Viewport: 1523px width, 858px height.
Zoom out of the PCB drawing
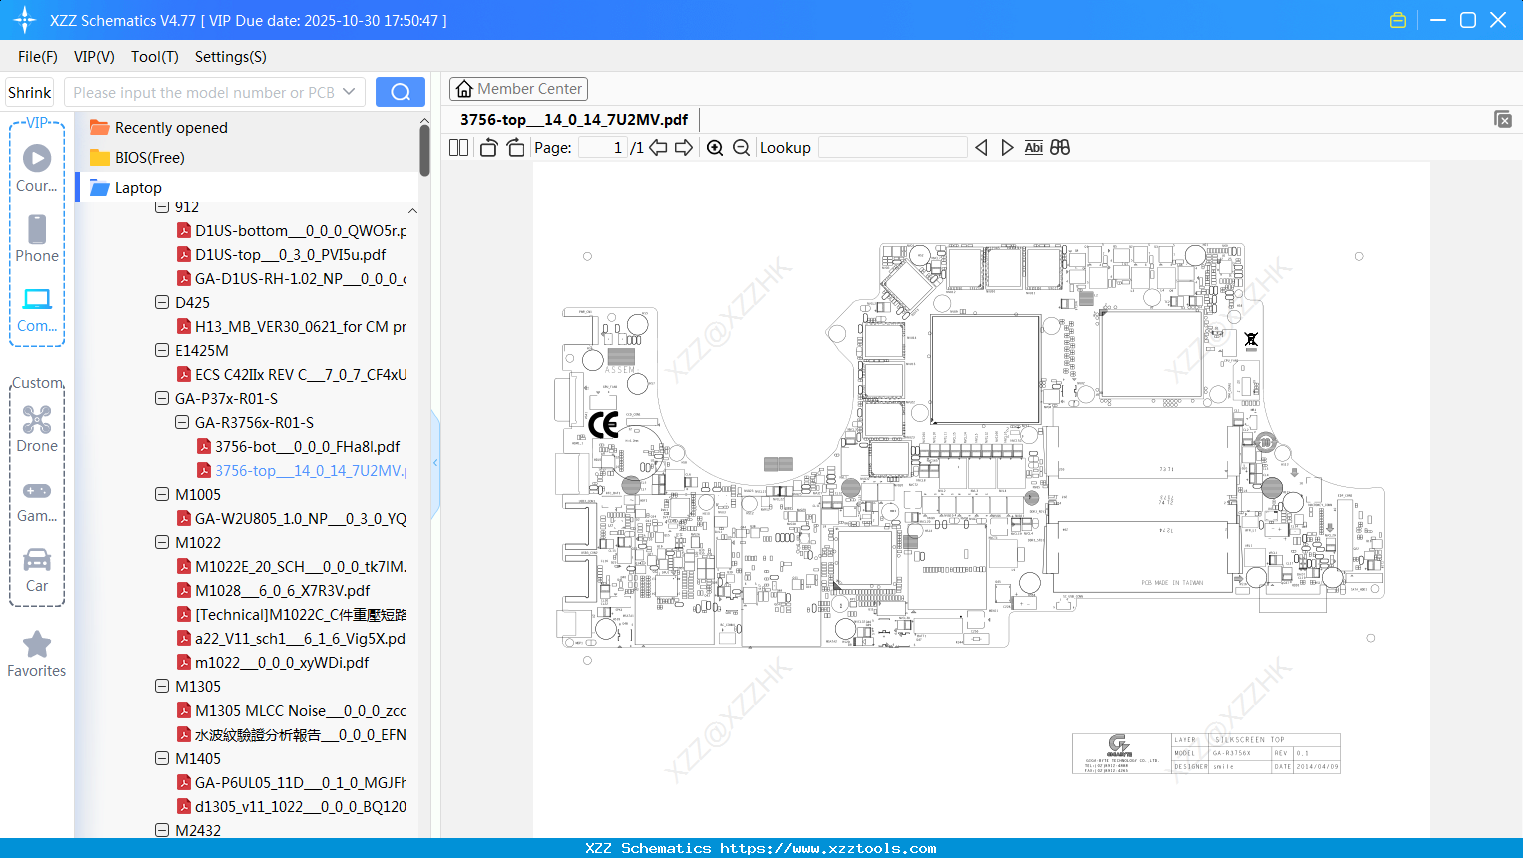tap(742, 148)
